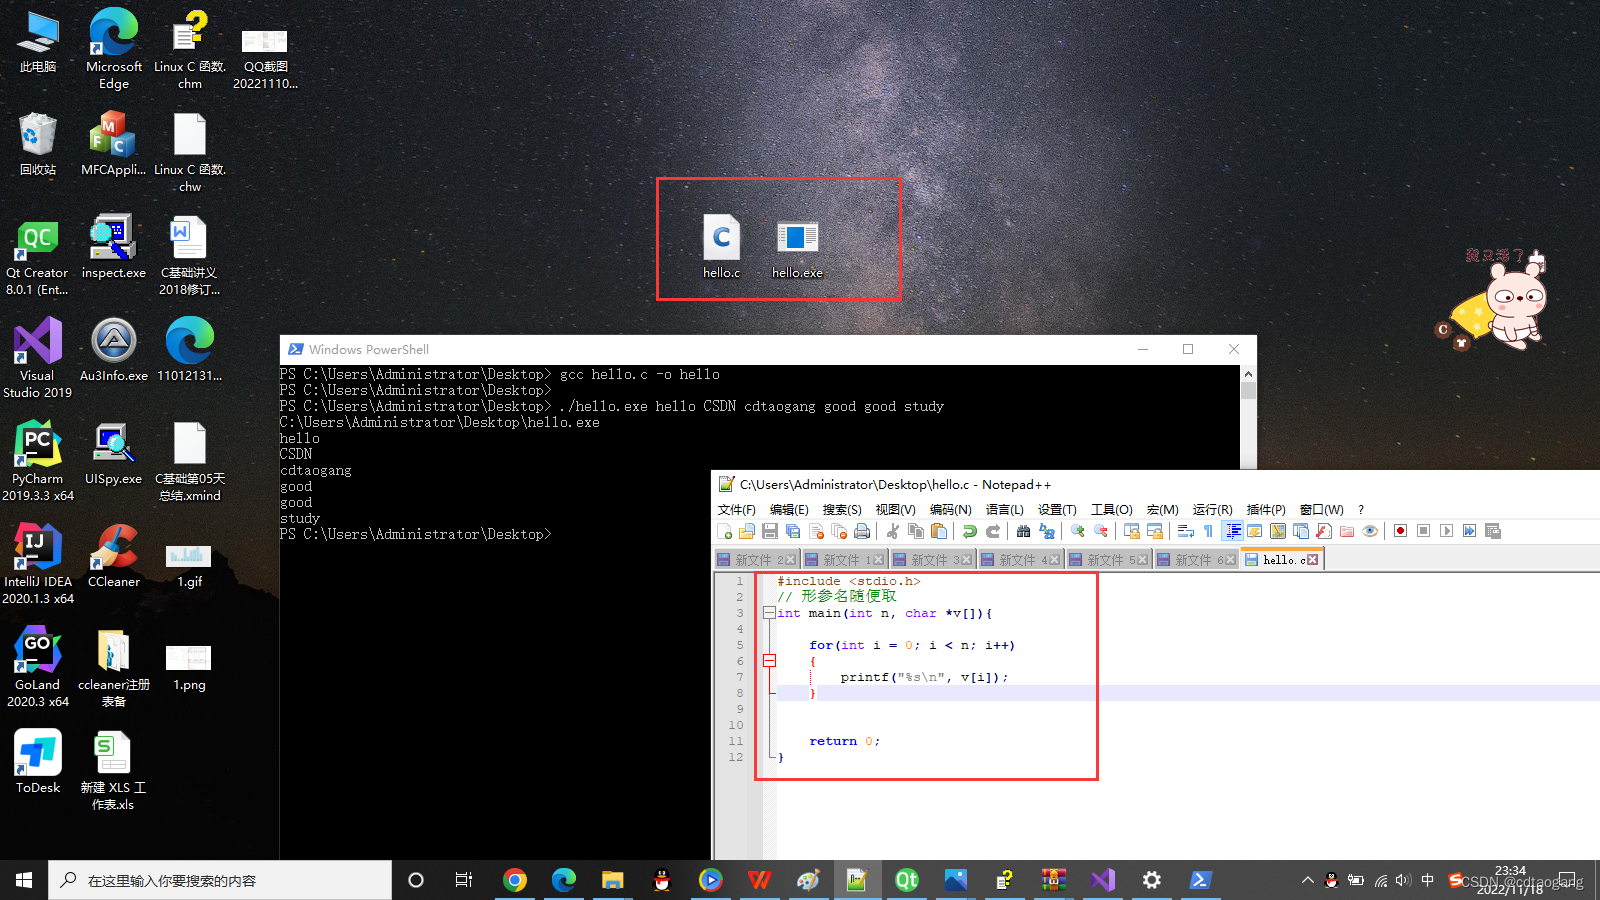Screen dimensions: 1600x900
Task: Select inspect.exe desktop icon
Action: pos(114,247)
